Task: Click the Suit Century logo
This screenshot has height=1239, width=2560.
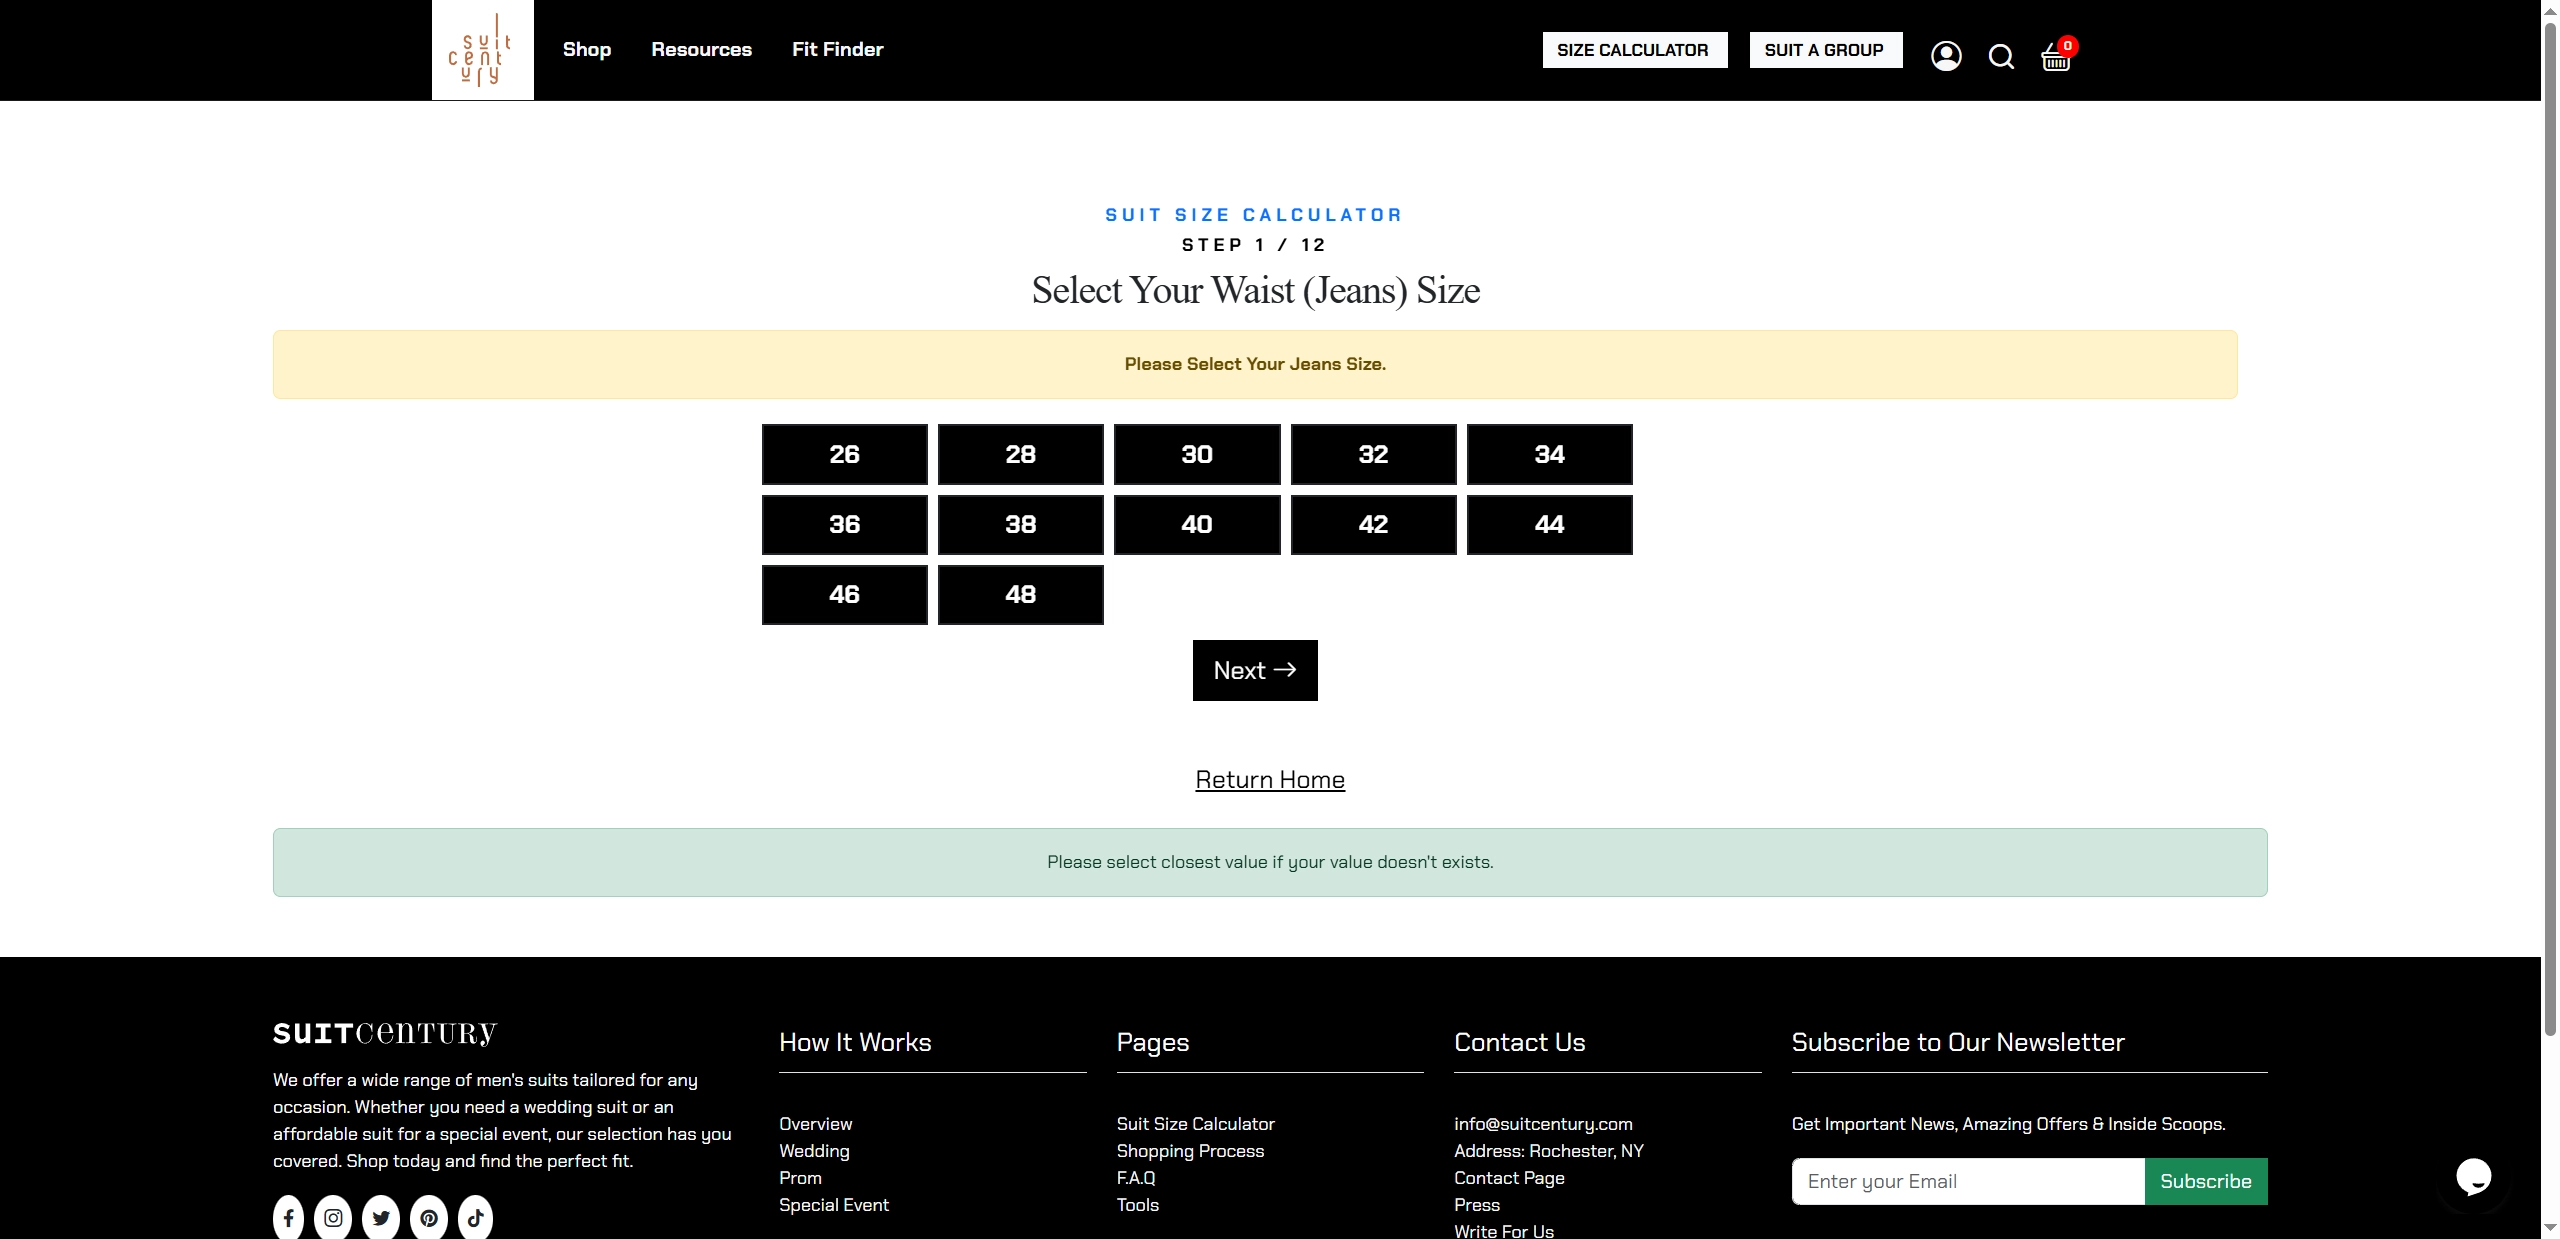Action: tap(483, 49)
